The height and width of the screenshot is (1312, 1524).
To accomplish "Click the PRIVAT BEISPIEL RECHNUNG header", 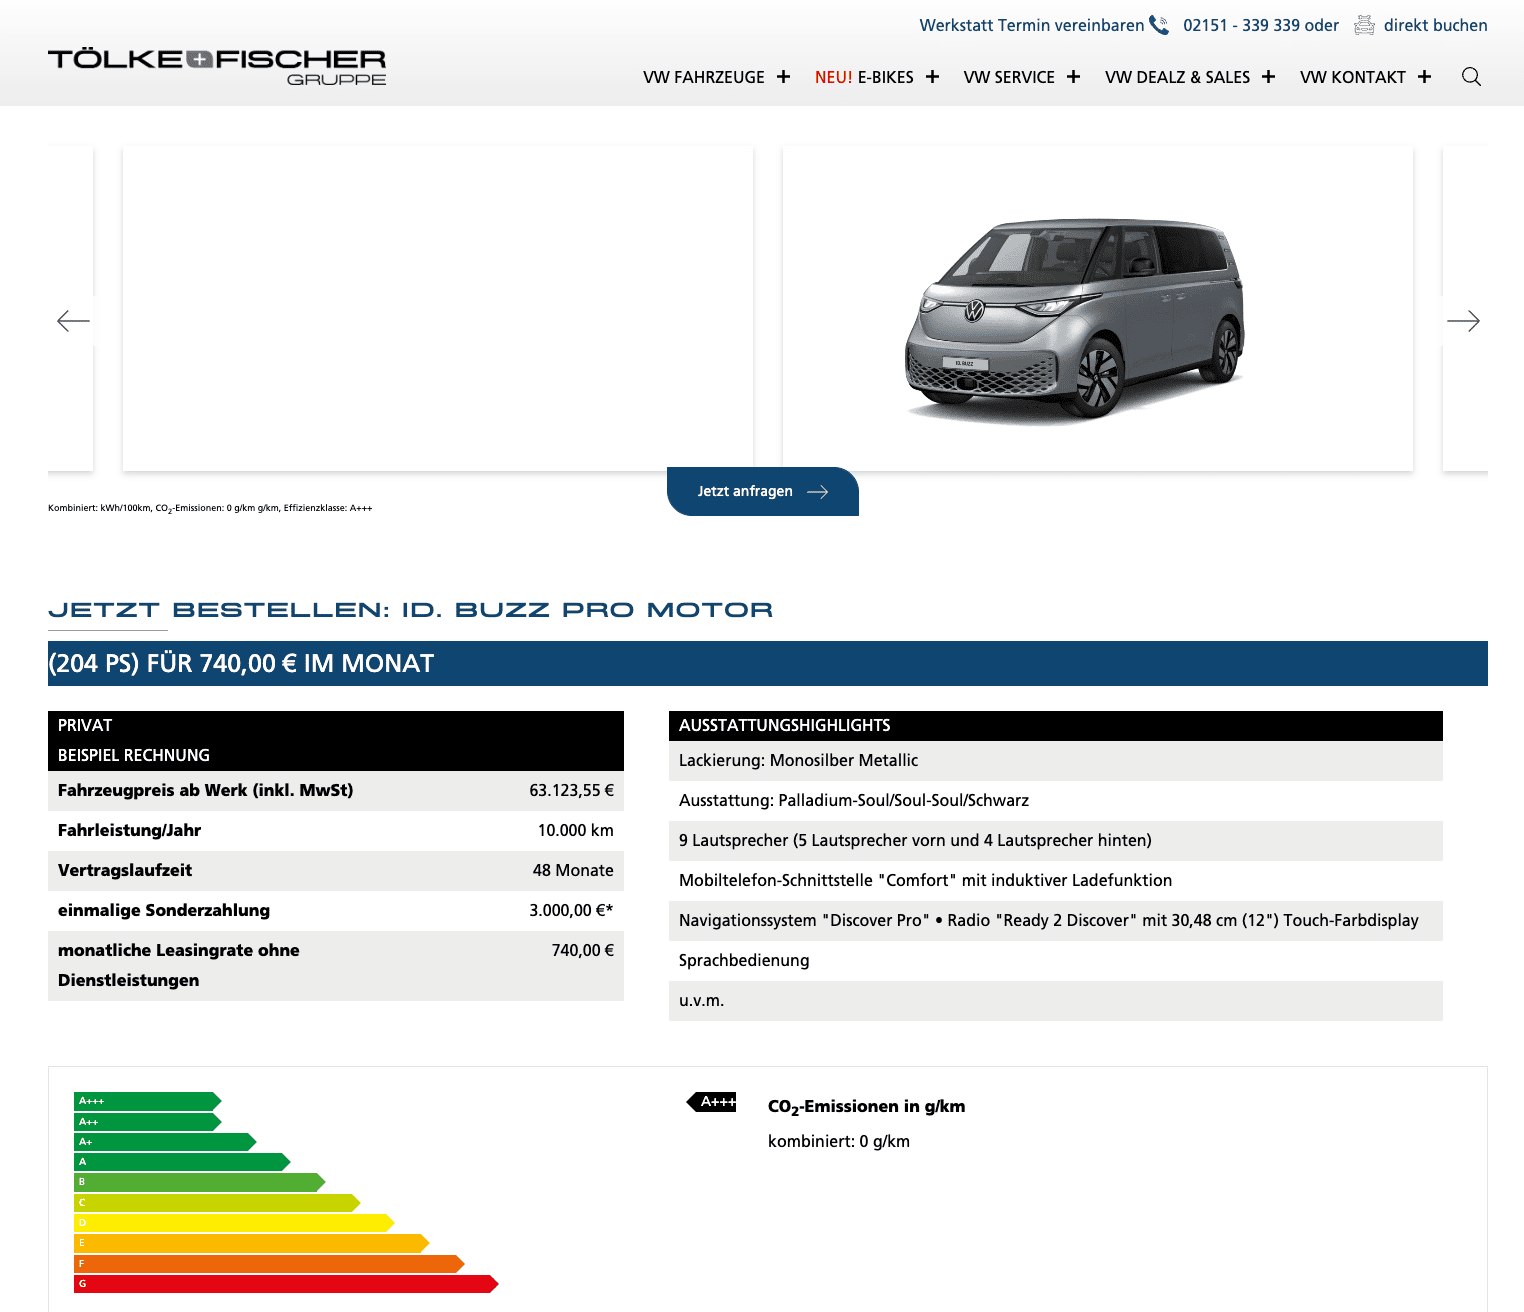I will 336,741.
